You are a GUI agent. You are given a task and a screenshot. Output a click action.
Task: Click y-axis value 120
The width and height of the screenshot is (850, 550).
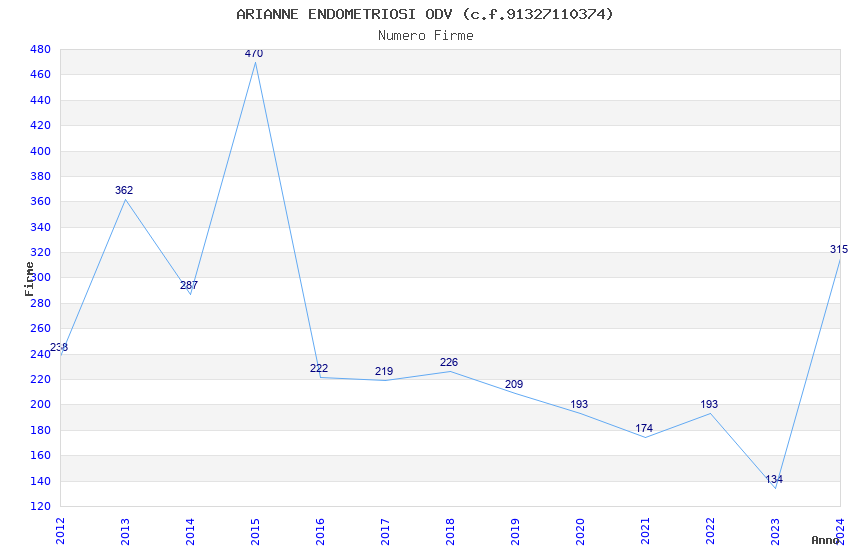(40, 507)
